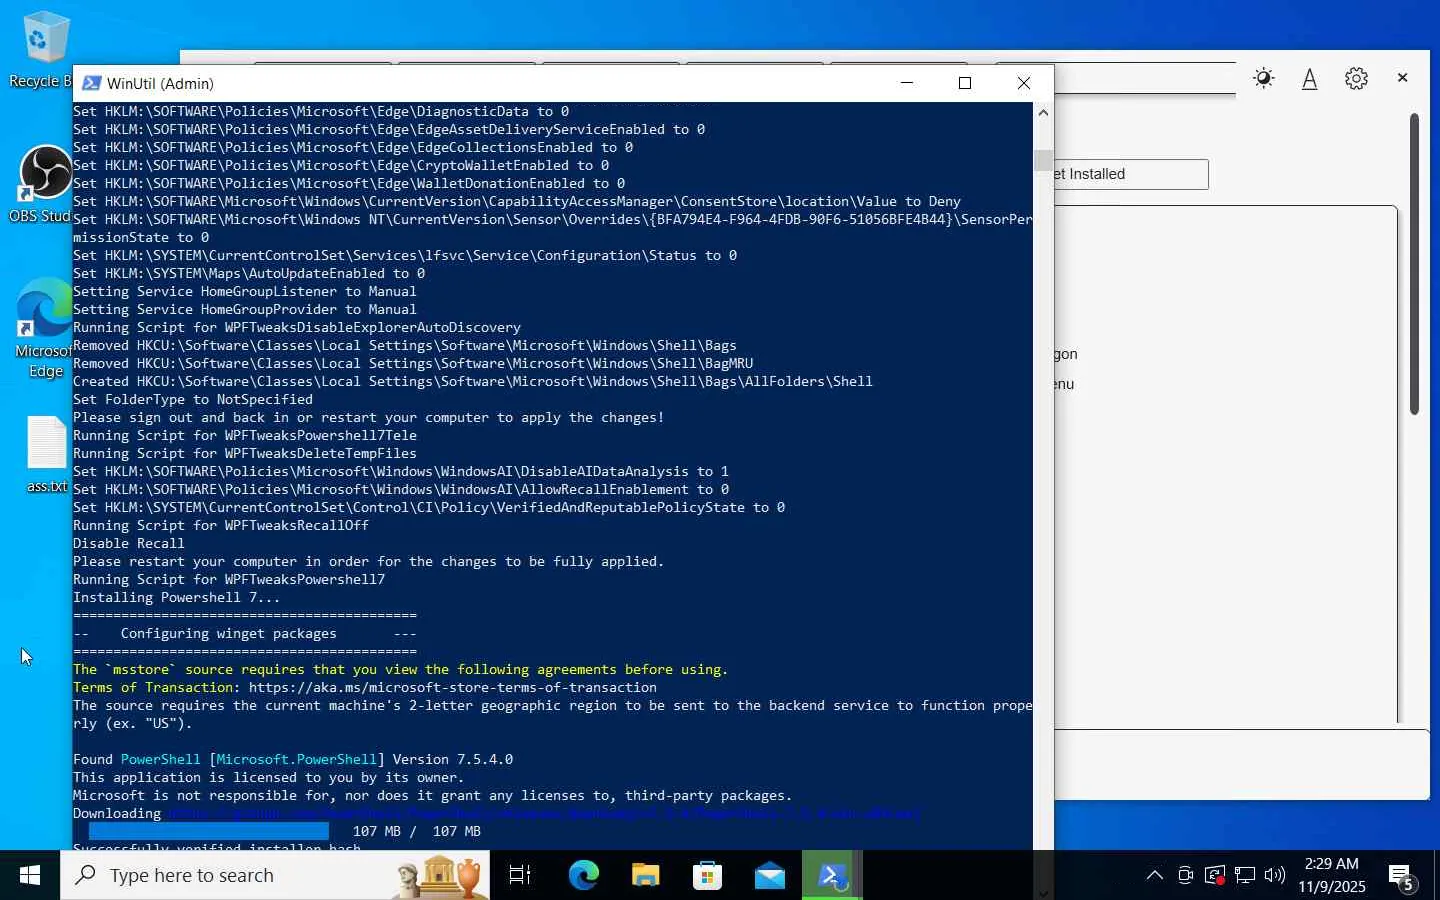Open Microsoft Store from the taskbar

pos(708,876)
